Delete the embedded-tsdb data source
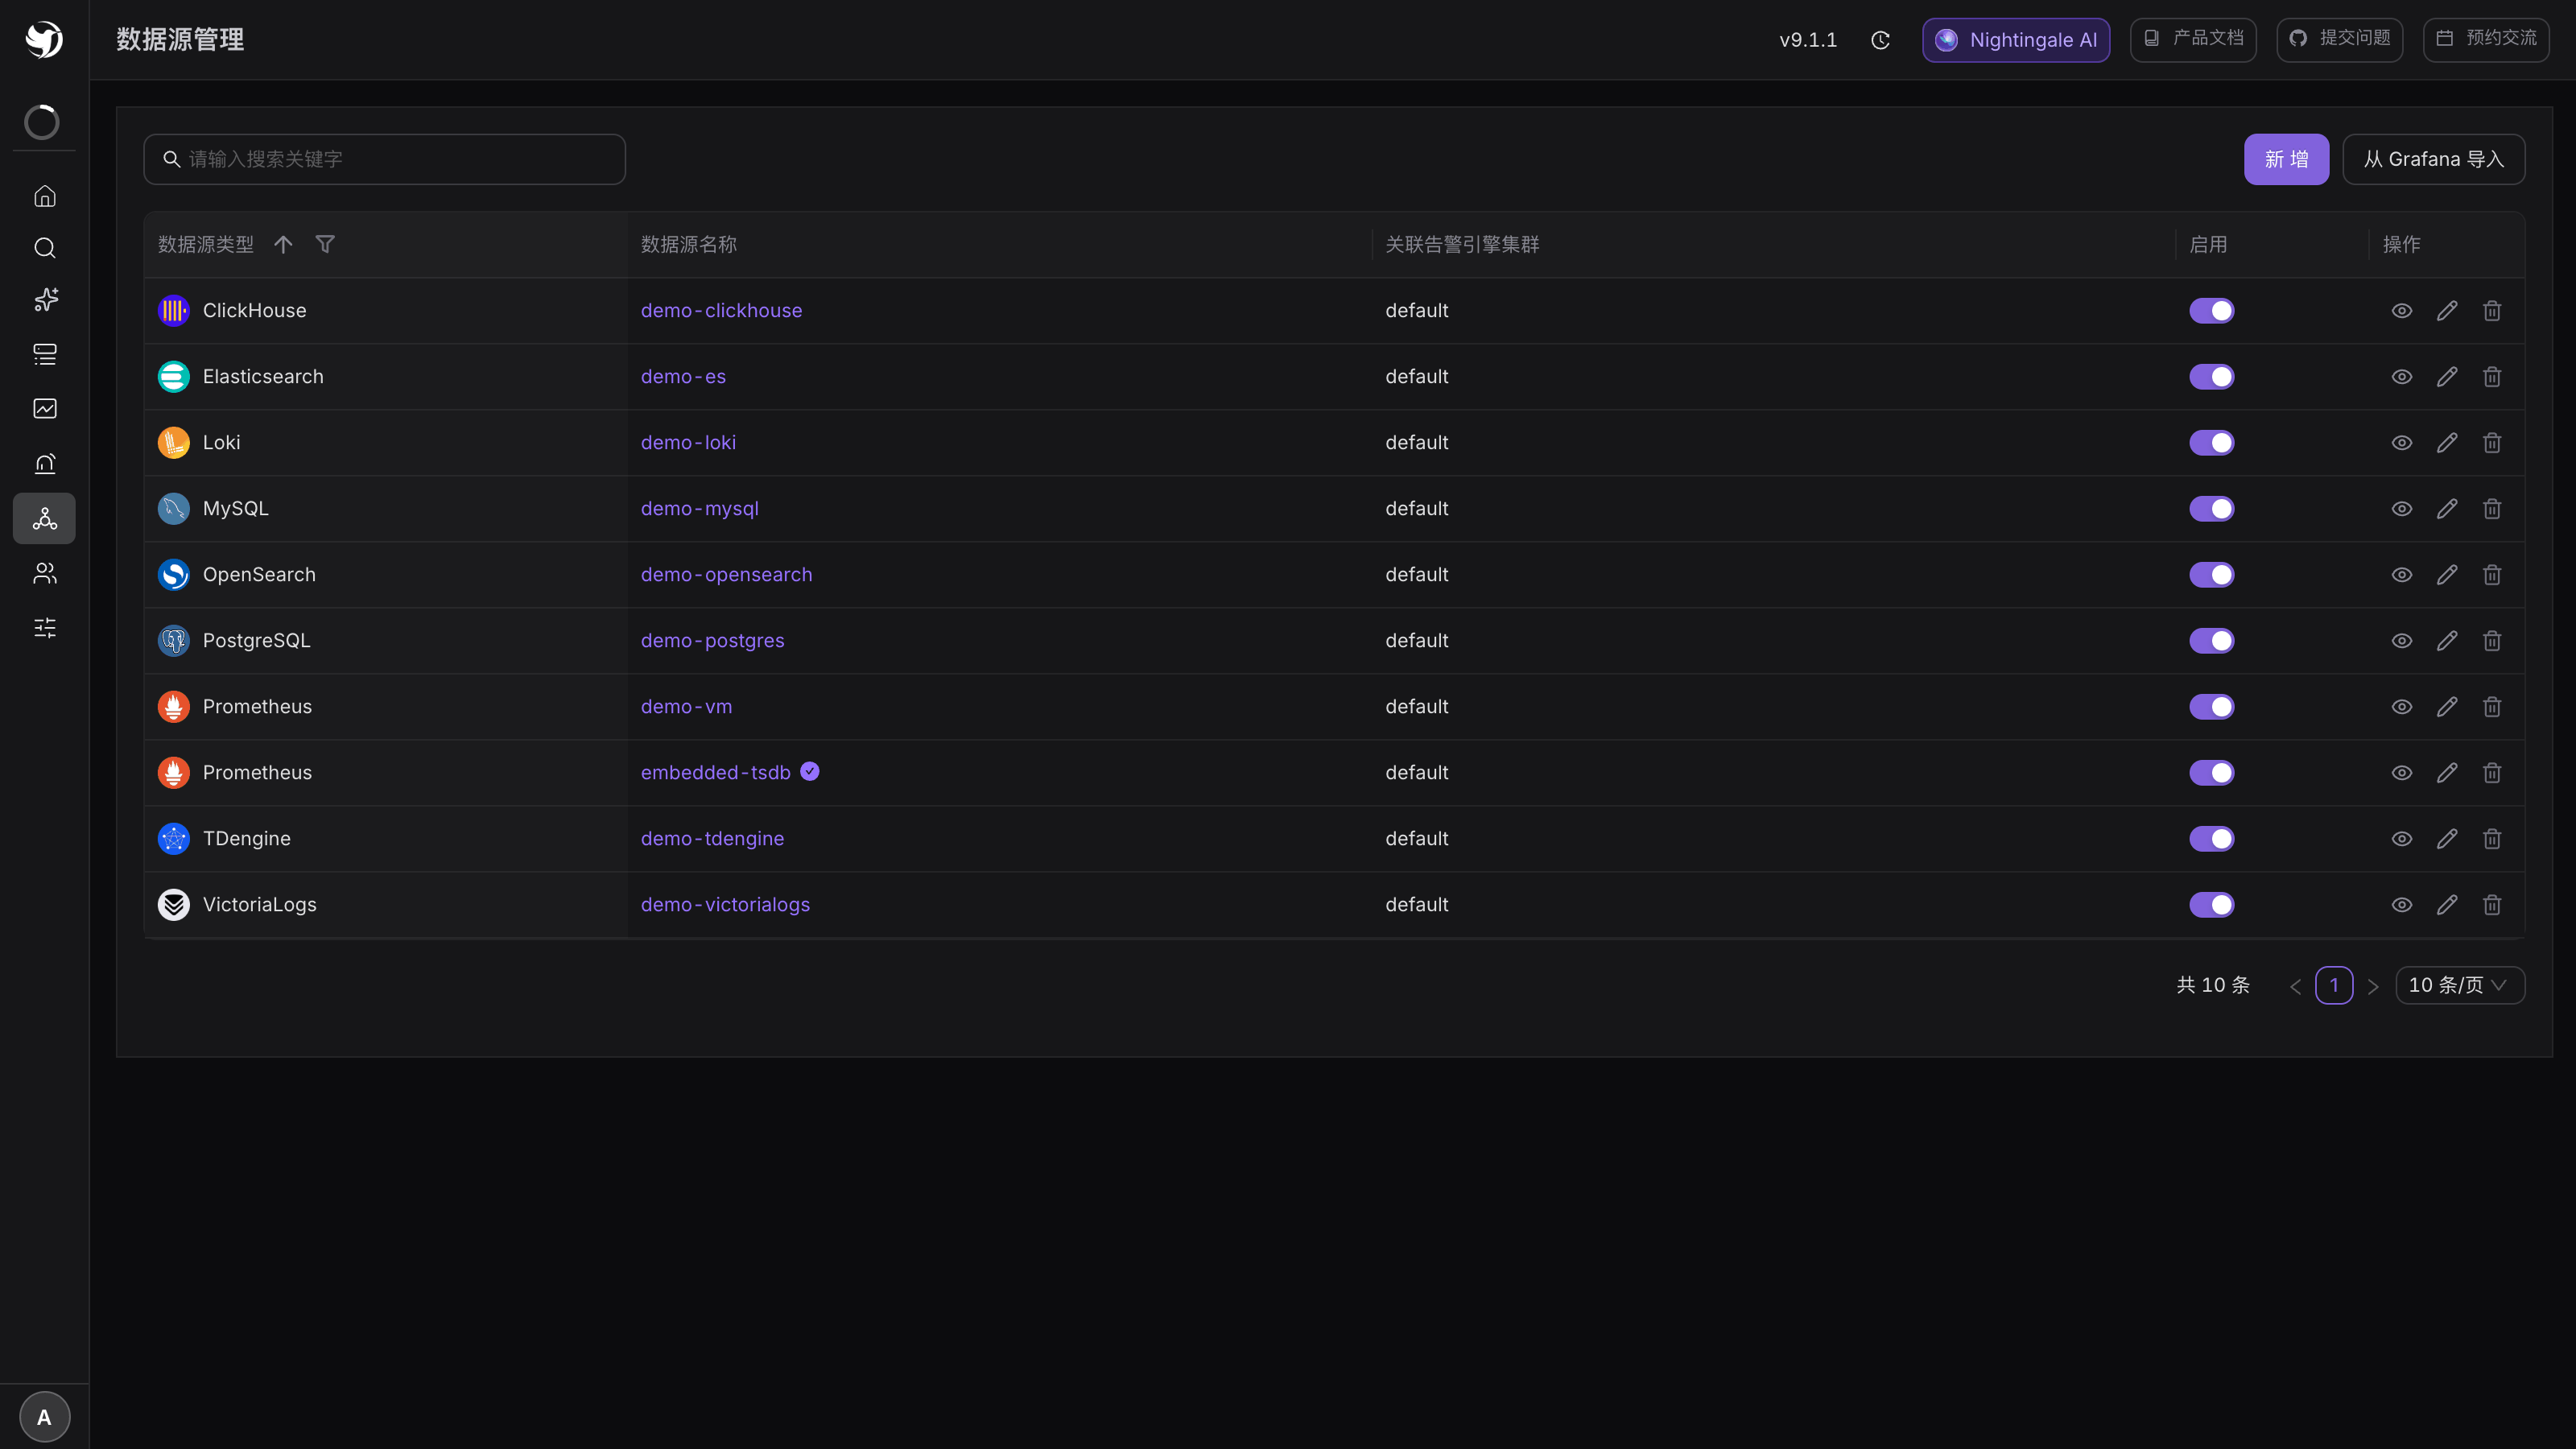This screenshot has height=1449, width=2576. (2492, 773)
